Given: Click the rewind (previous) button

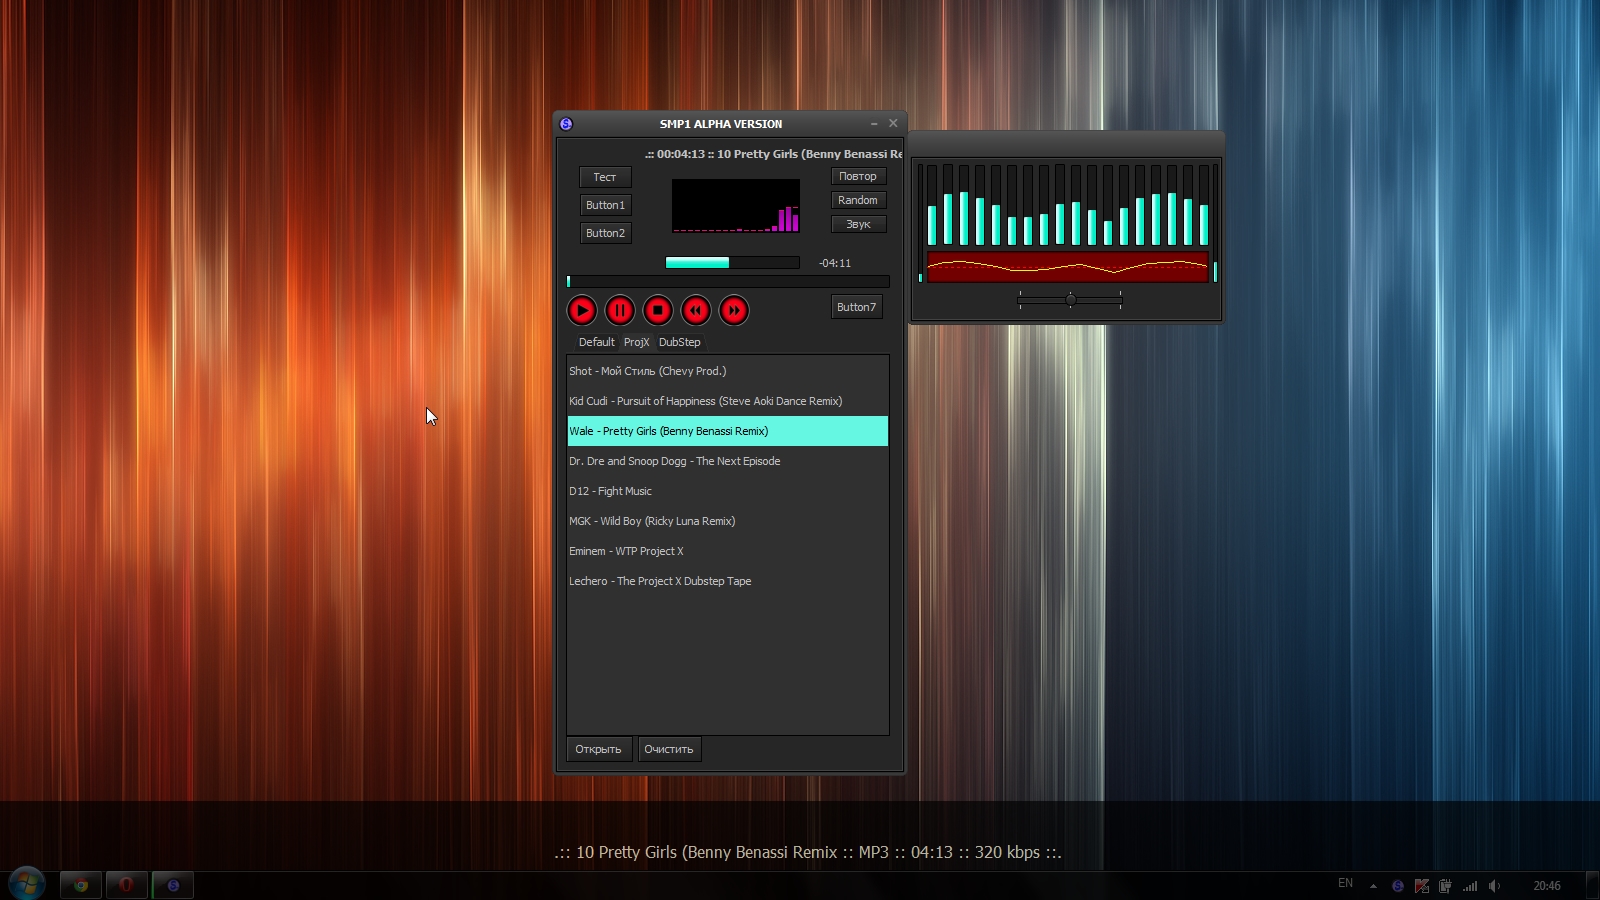Looking at the screenshot, I should point(696,311).
